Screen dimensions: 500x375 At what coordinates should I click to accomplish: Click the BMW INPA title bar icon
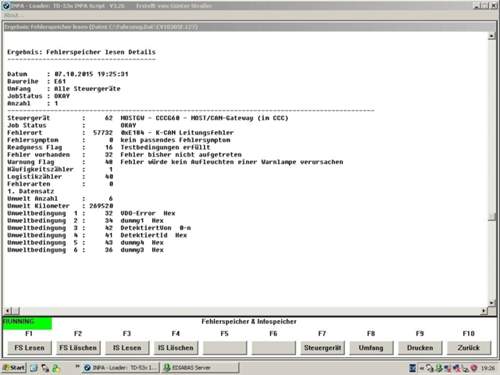click(6, 6)
